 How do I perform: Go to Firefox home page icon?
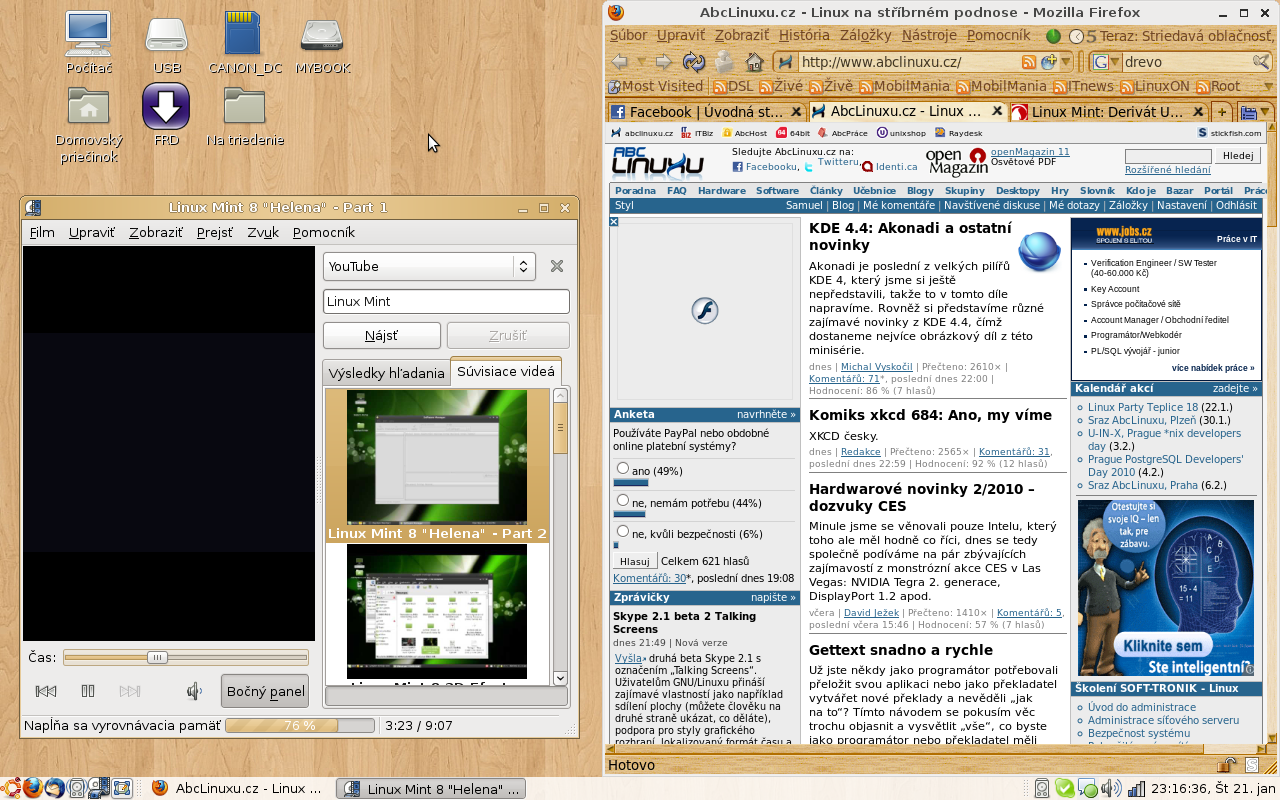(755, 61)
